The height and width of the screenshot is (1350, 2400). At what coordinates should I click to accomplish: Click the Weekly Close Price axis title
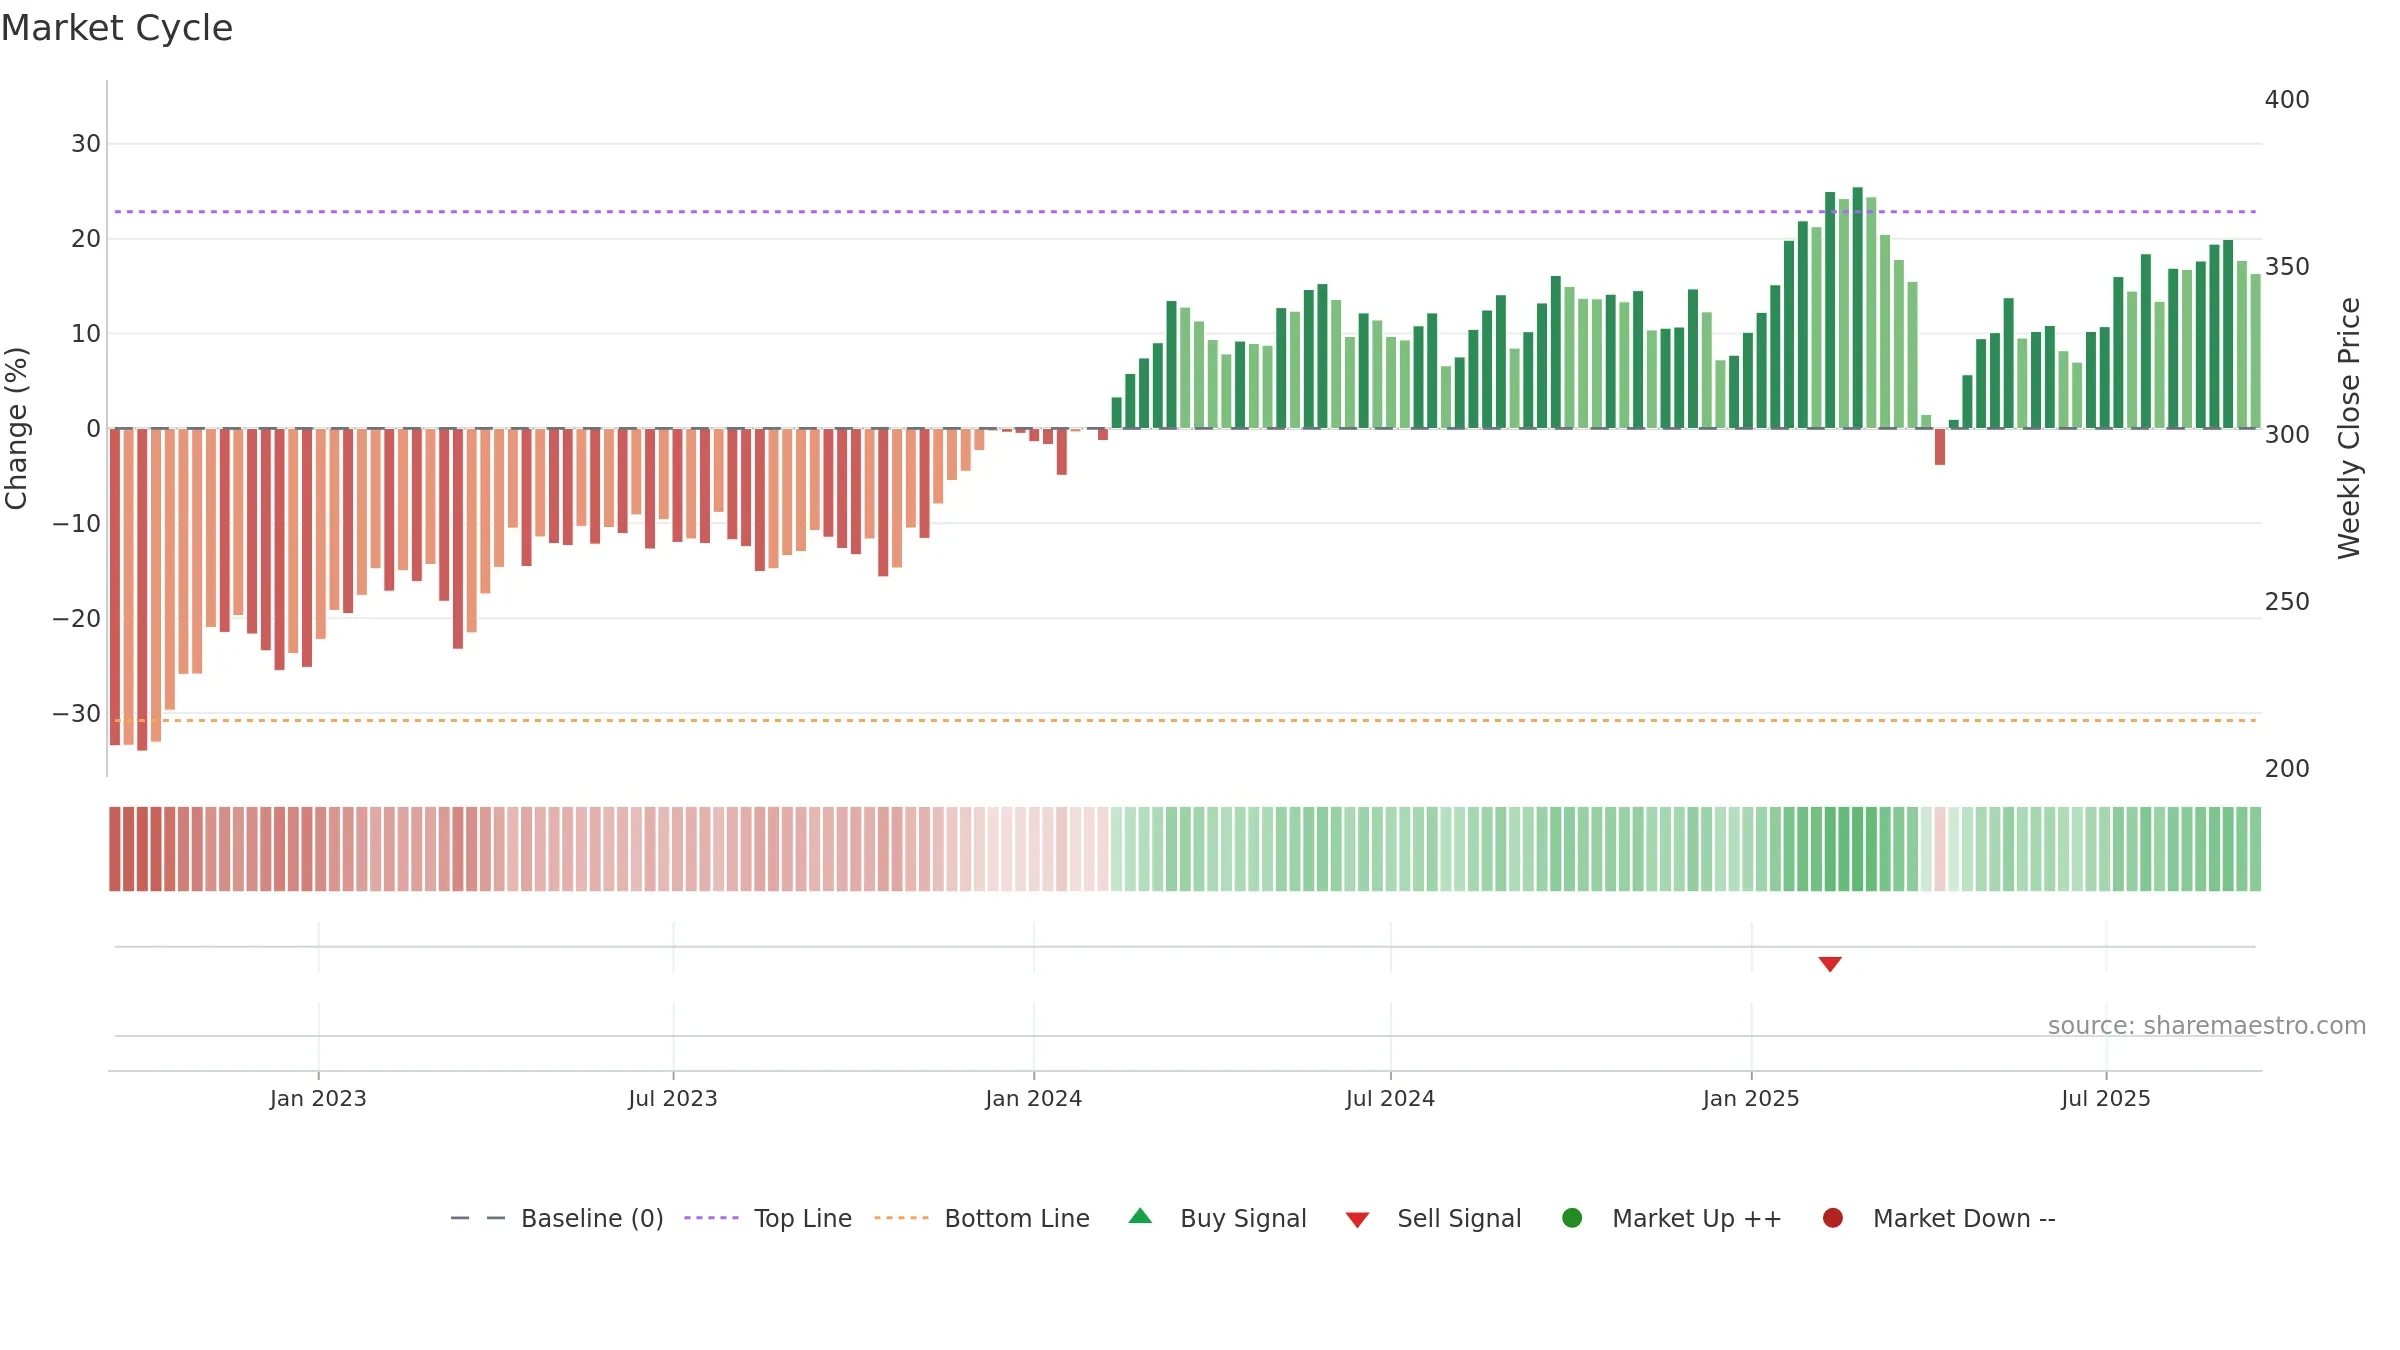(2349, 428)
